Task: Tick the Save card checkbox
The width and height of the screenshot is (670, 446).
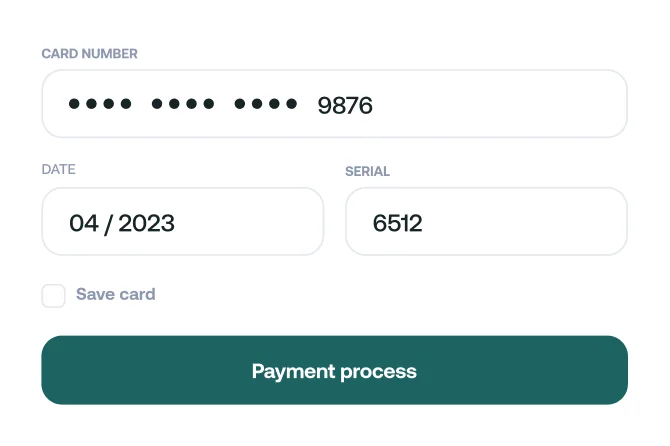Action: click(x=53, y=295)
